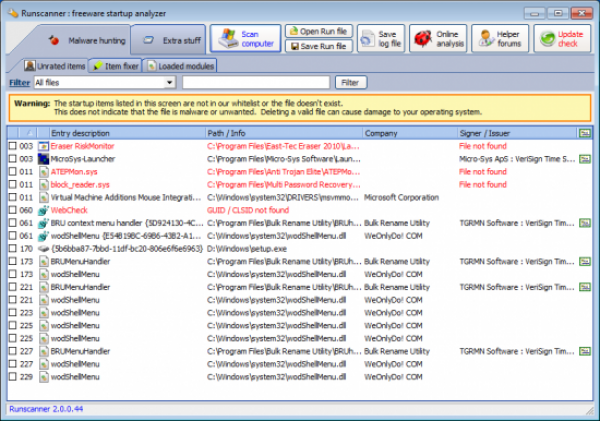The width and height of the screenshot is (600, 421).
Task: Open the Extra stuff section
Action: click(x=168, y=40)
